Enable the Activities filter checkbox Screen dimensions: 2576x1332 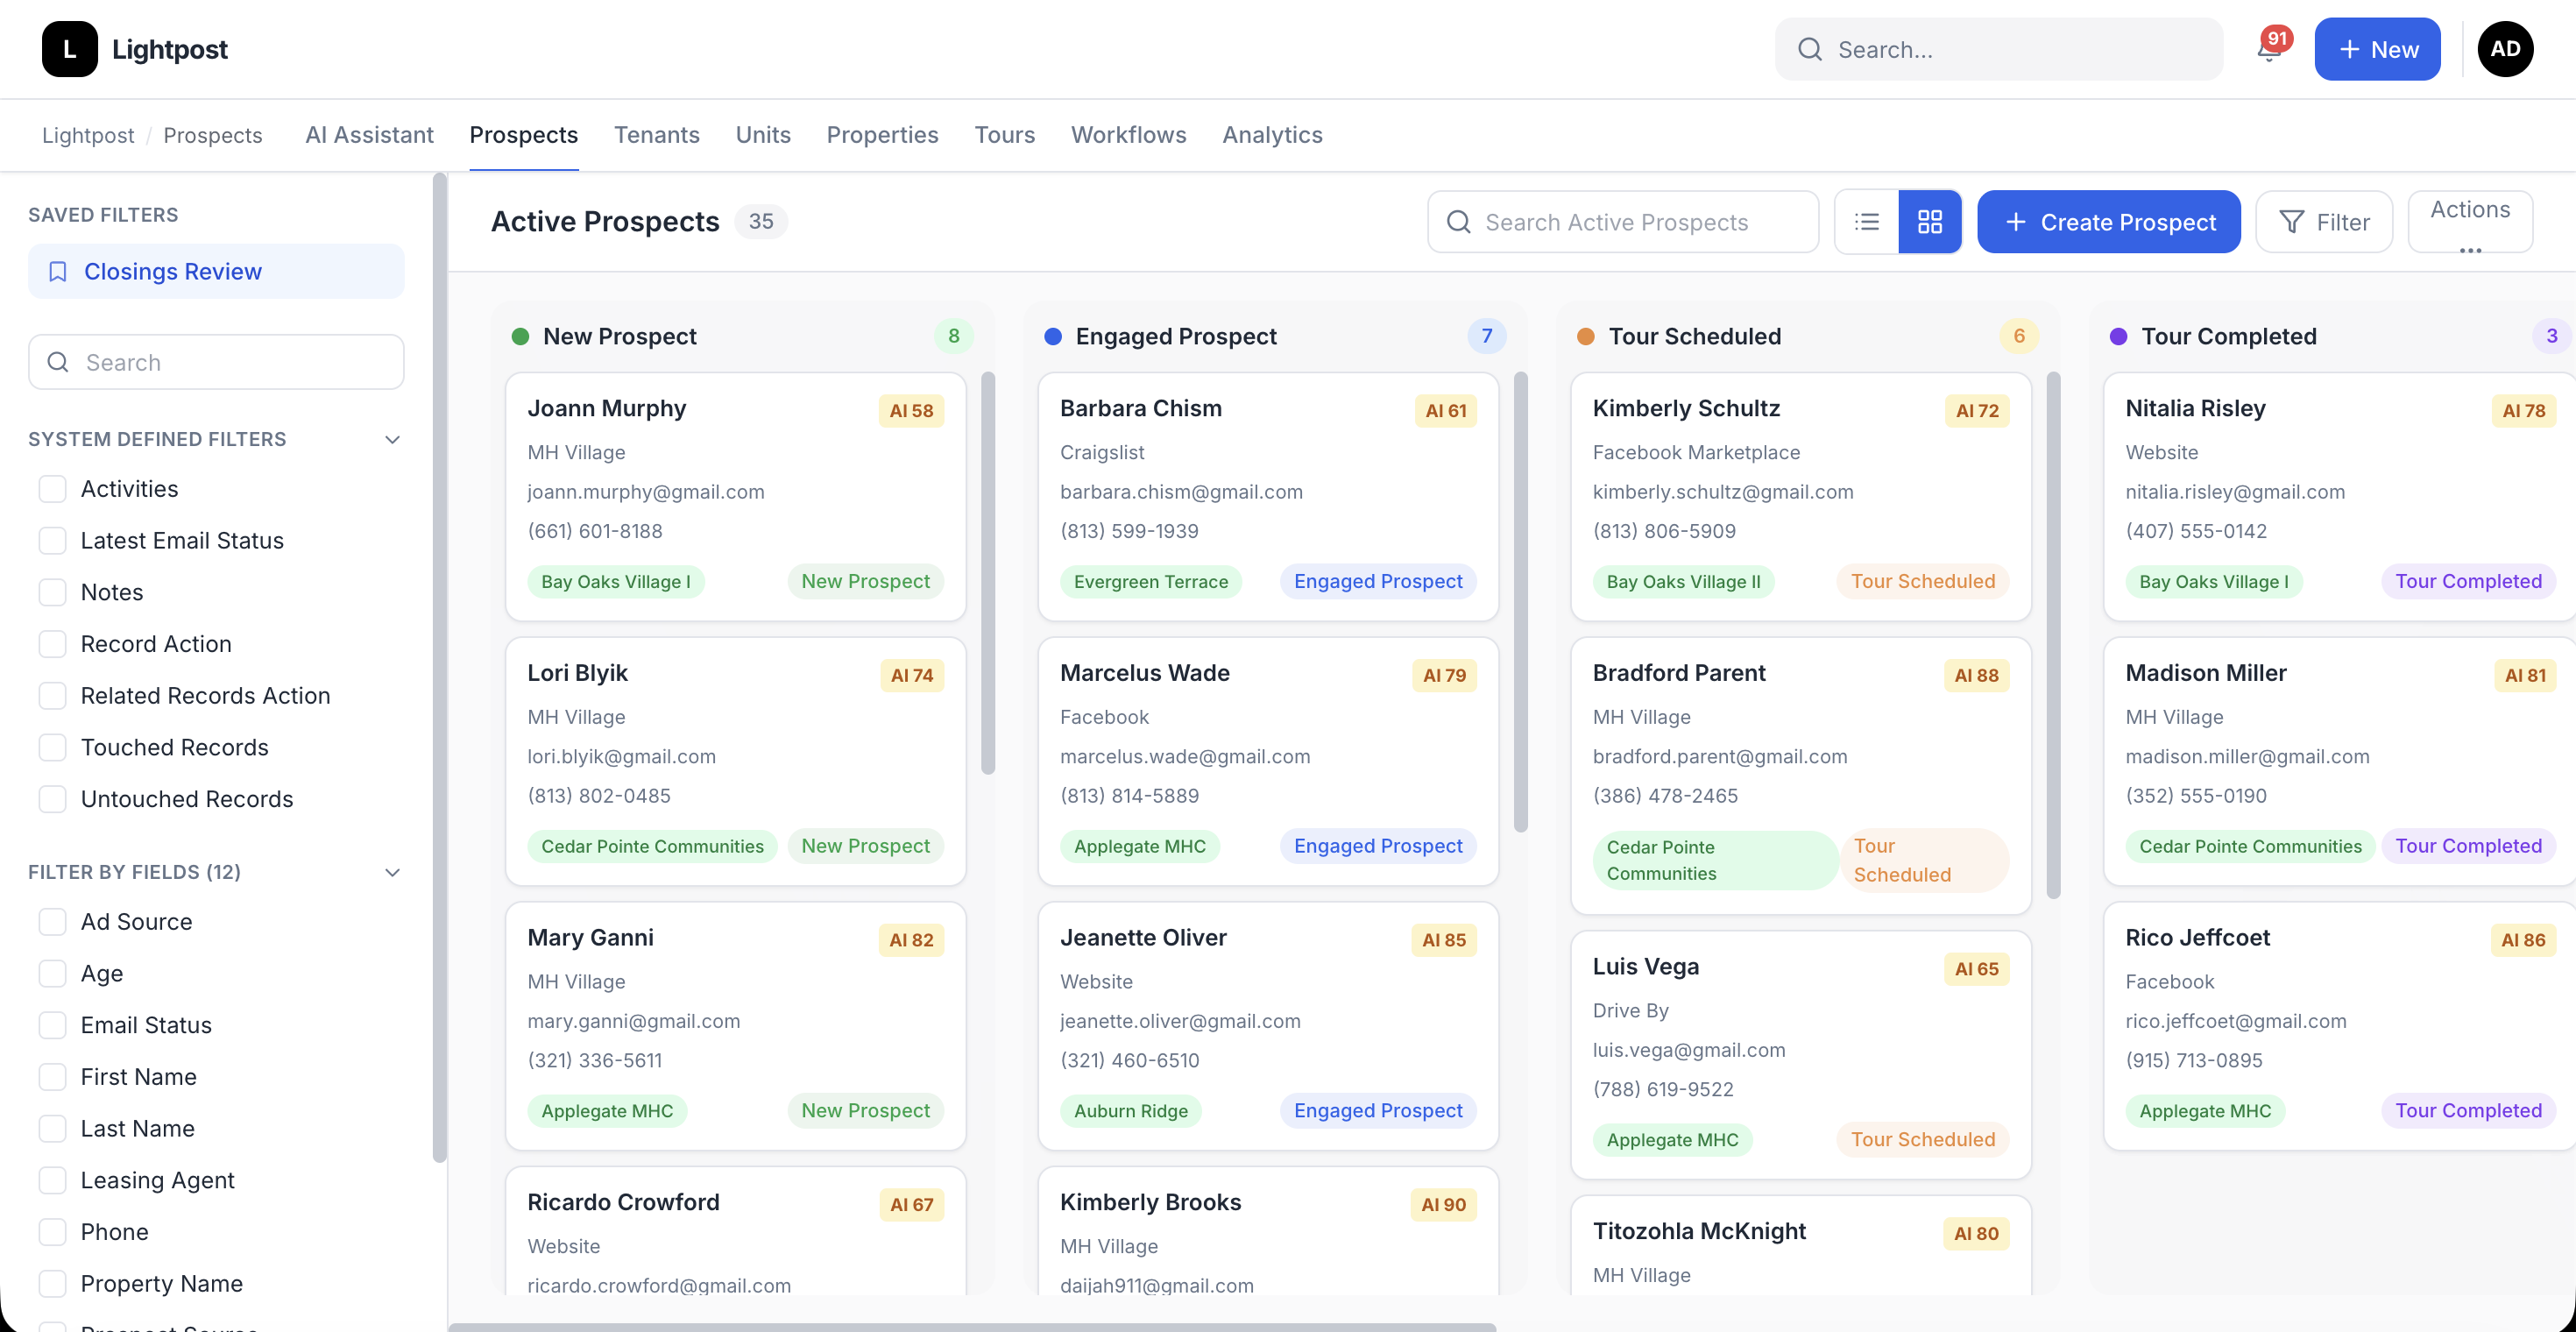pos(52,489)
